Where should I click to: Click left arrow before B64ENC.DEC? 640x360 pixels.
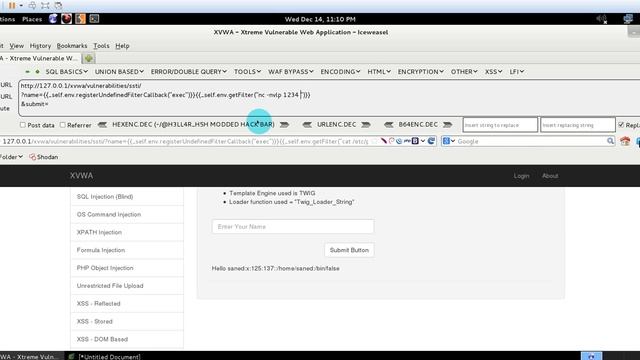389,125
